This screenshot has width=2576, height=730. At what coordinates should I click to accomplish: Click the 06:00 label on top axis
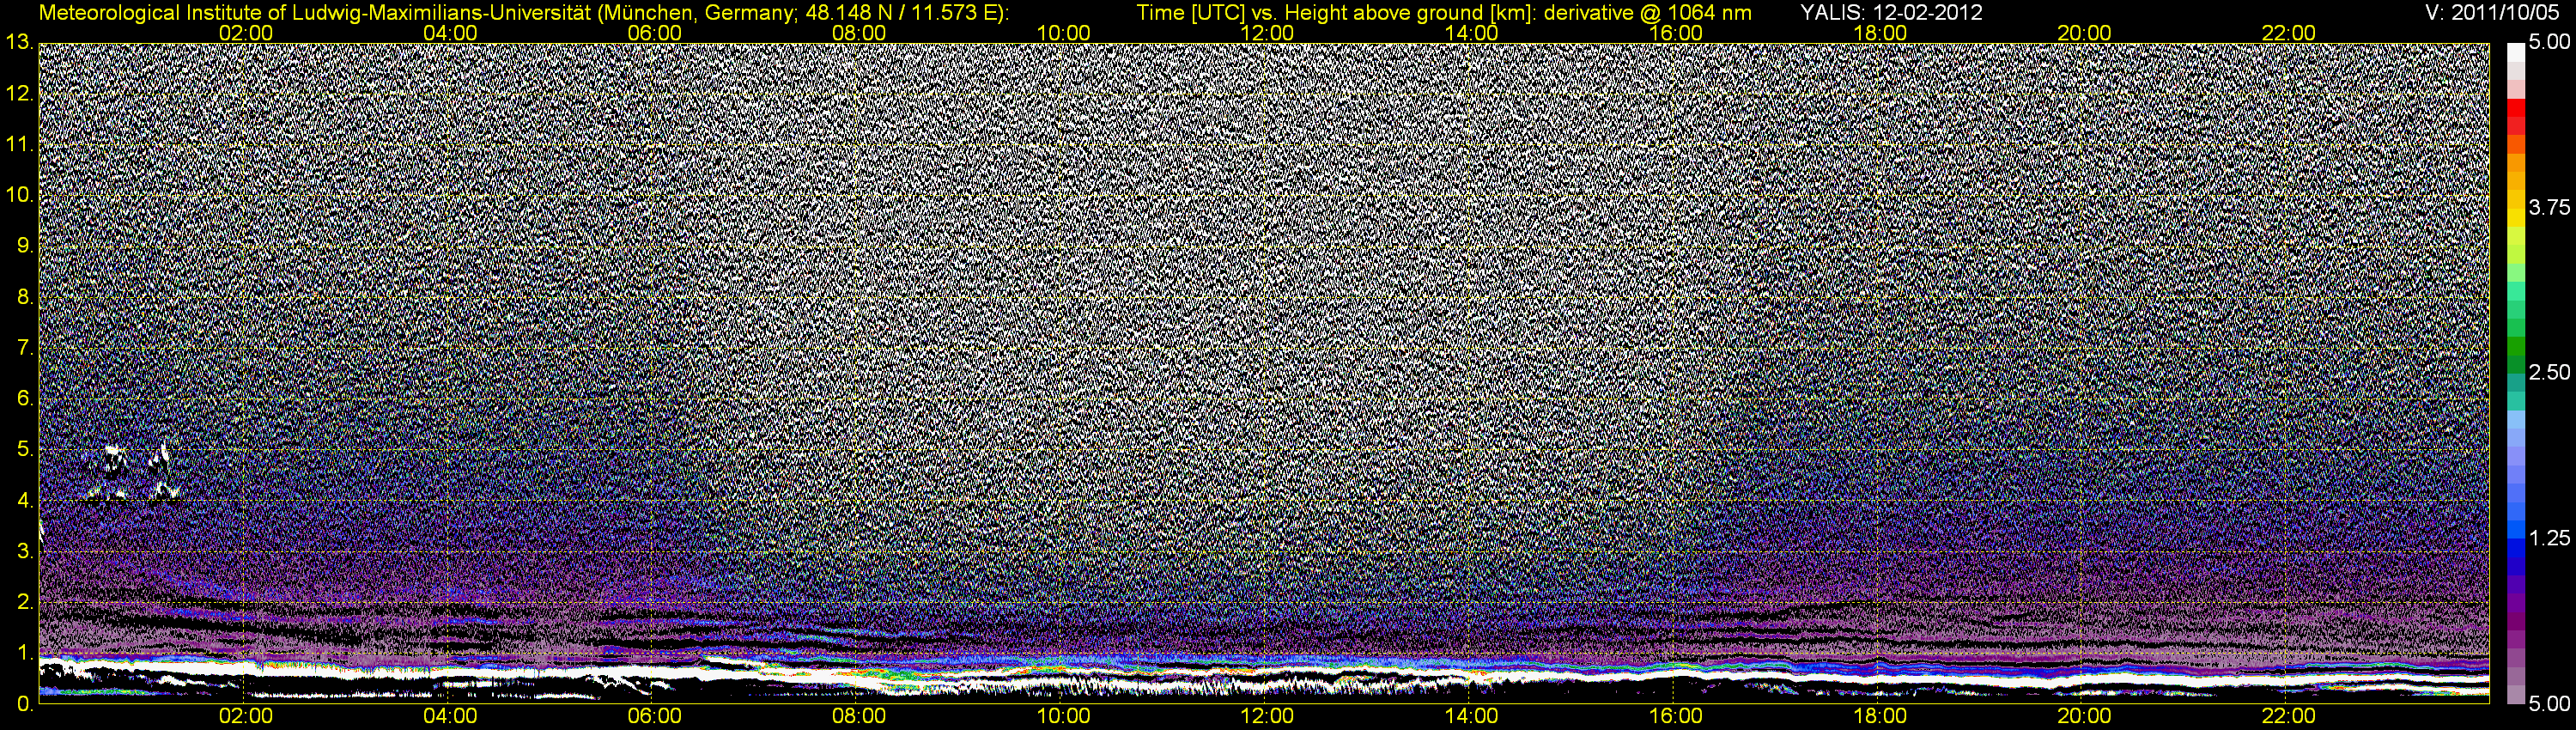pos(654,33)
